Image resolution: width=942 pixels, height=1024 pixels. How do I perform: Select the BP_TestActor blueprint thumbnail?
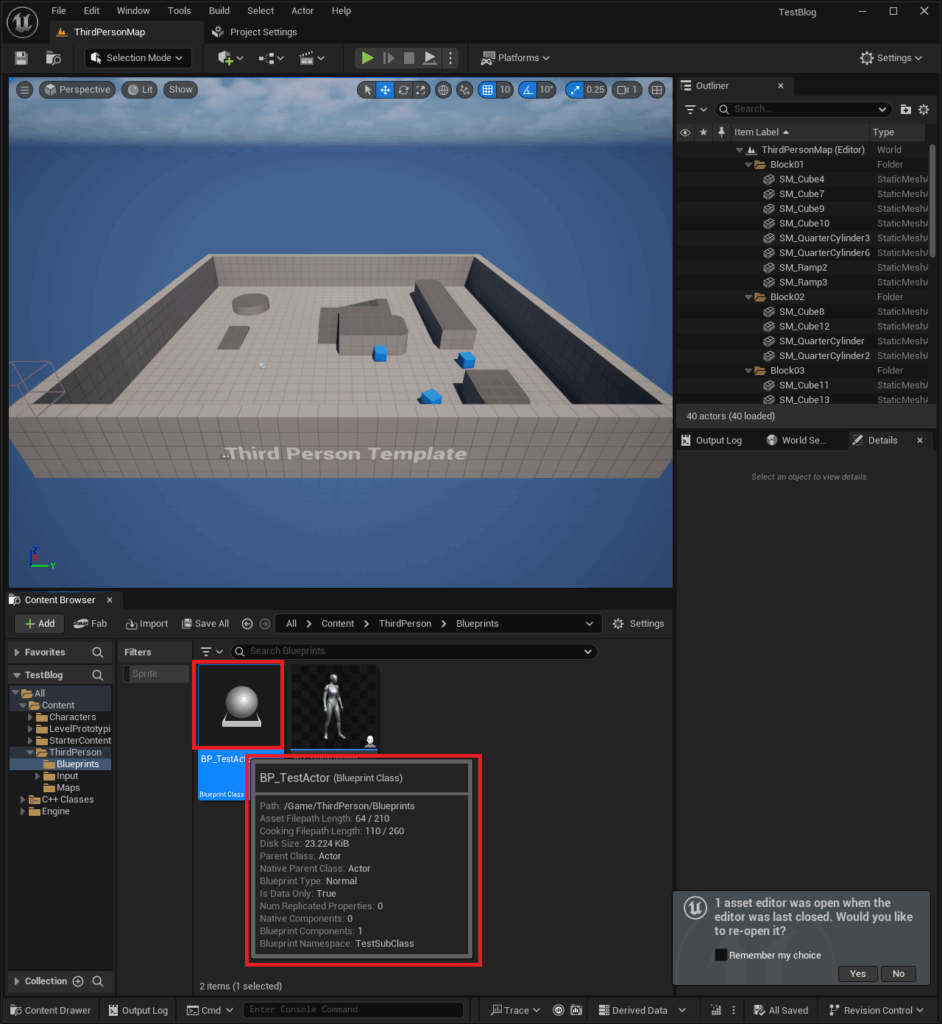(x=241, y=705)
